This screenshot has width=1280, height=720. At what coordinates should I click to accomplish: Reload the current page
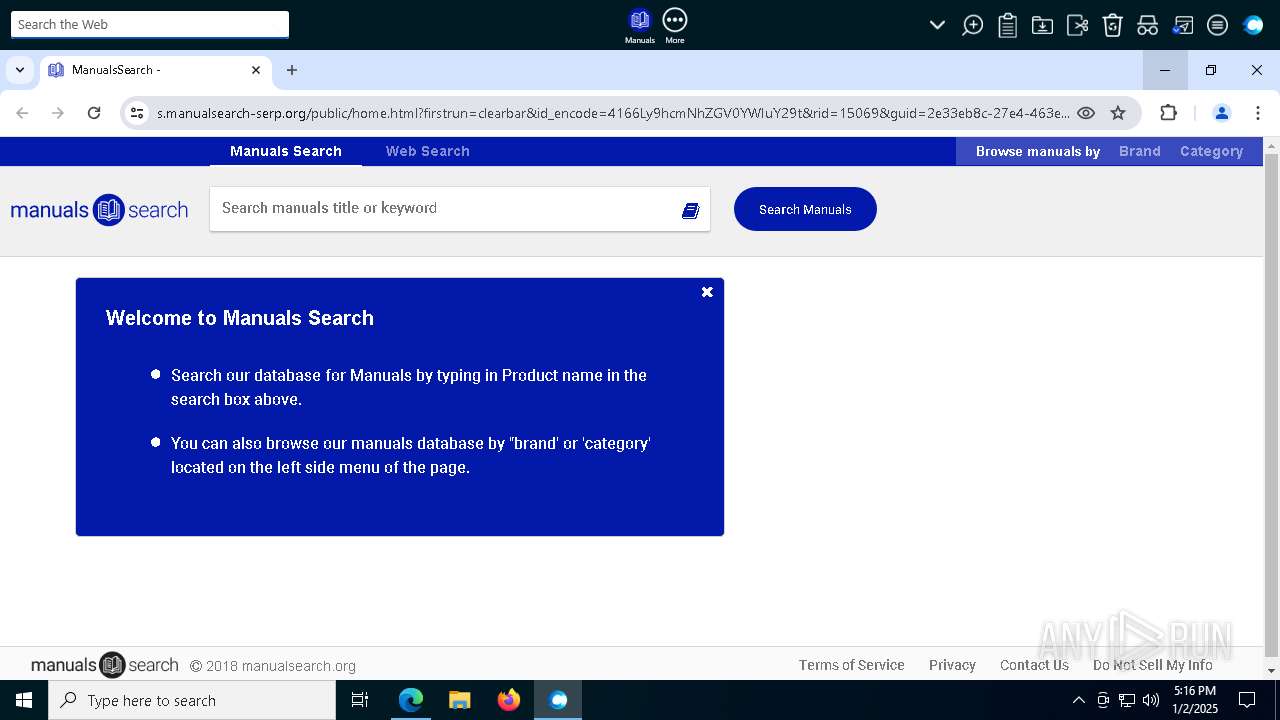94,113
